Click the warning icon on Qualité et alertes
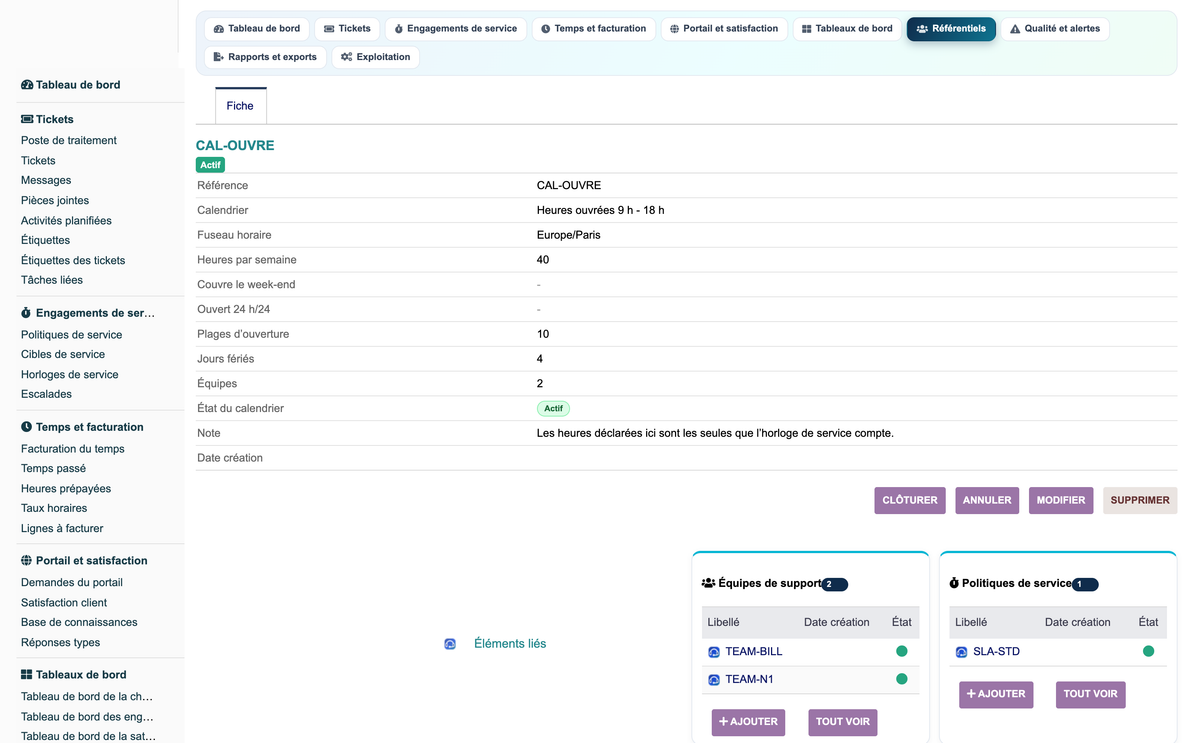 (1015, 29)
